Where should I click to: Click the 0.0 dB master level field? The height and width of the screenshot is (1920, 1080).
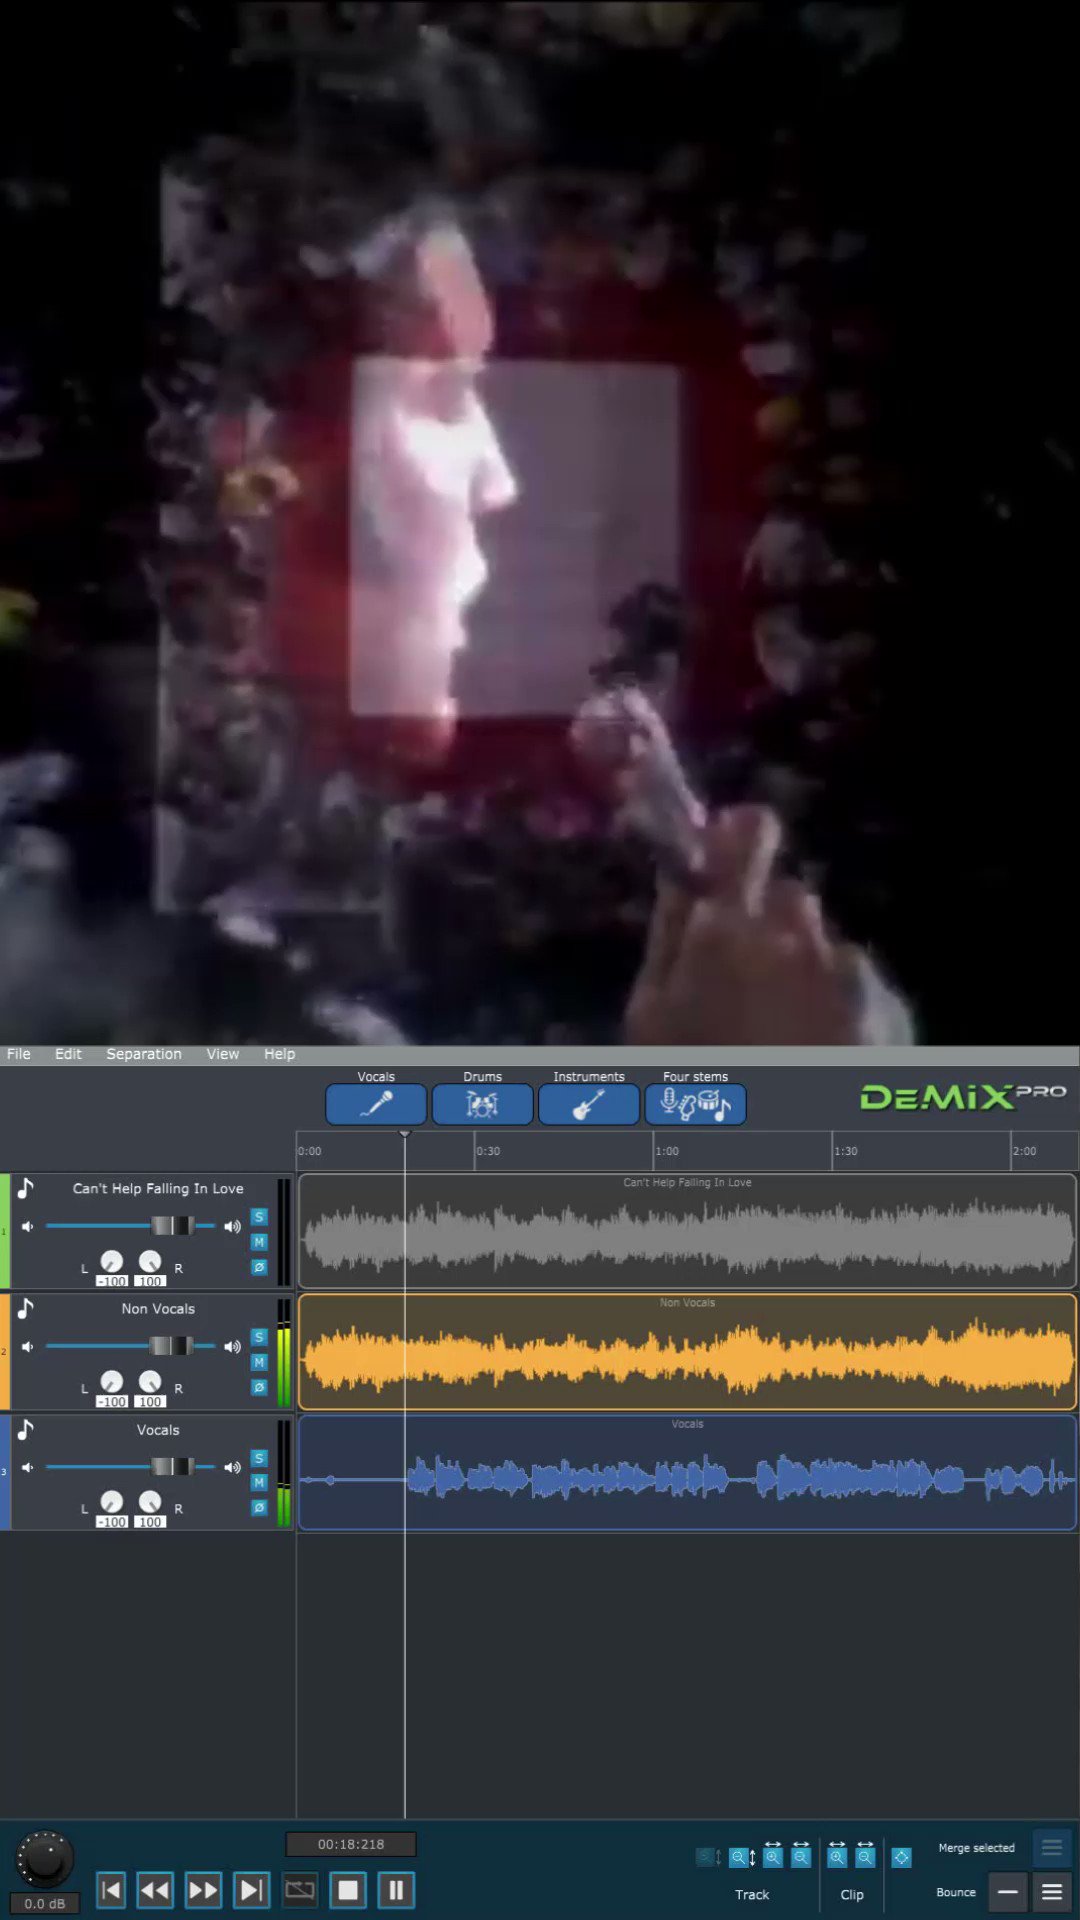click(x=45, y=1903)
